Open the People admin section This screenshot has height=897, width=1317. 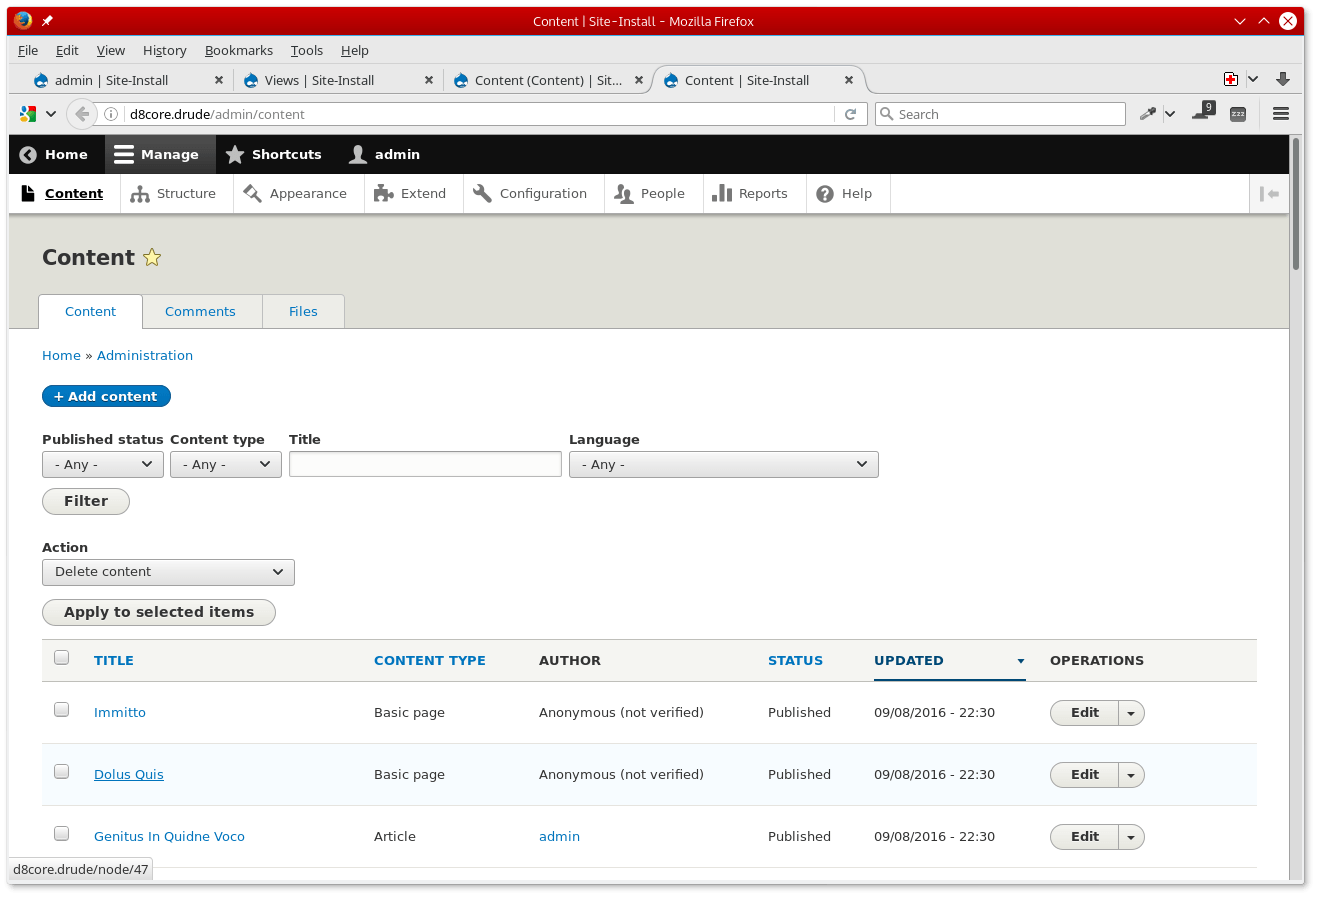pyautogui.click(x=650, y=194)
